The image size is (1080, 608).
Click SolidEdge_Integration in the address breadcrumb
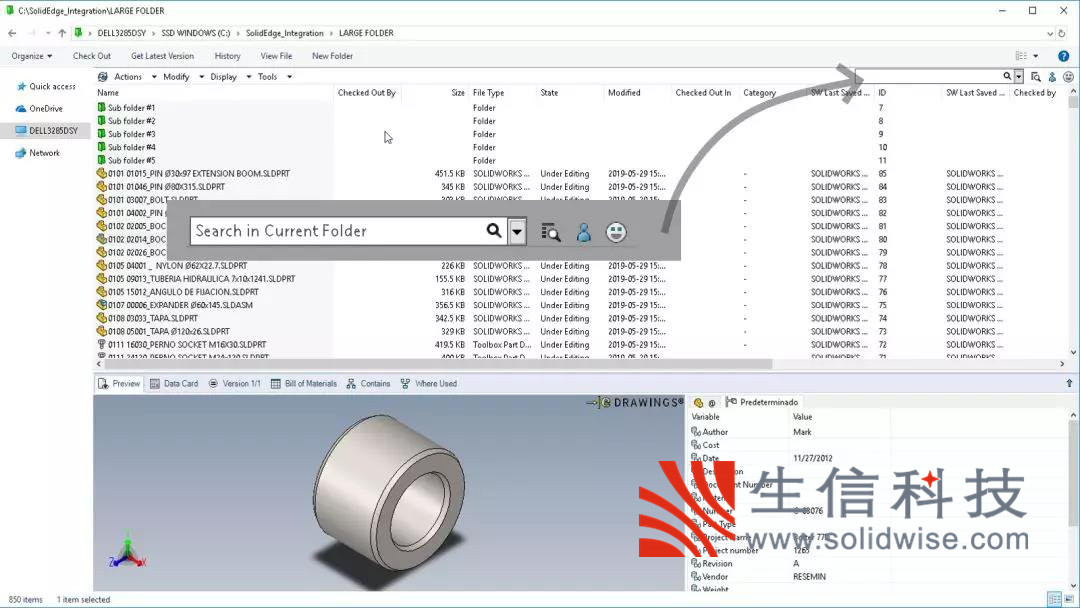click(x=284, y=33)
